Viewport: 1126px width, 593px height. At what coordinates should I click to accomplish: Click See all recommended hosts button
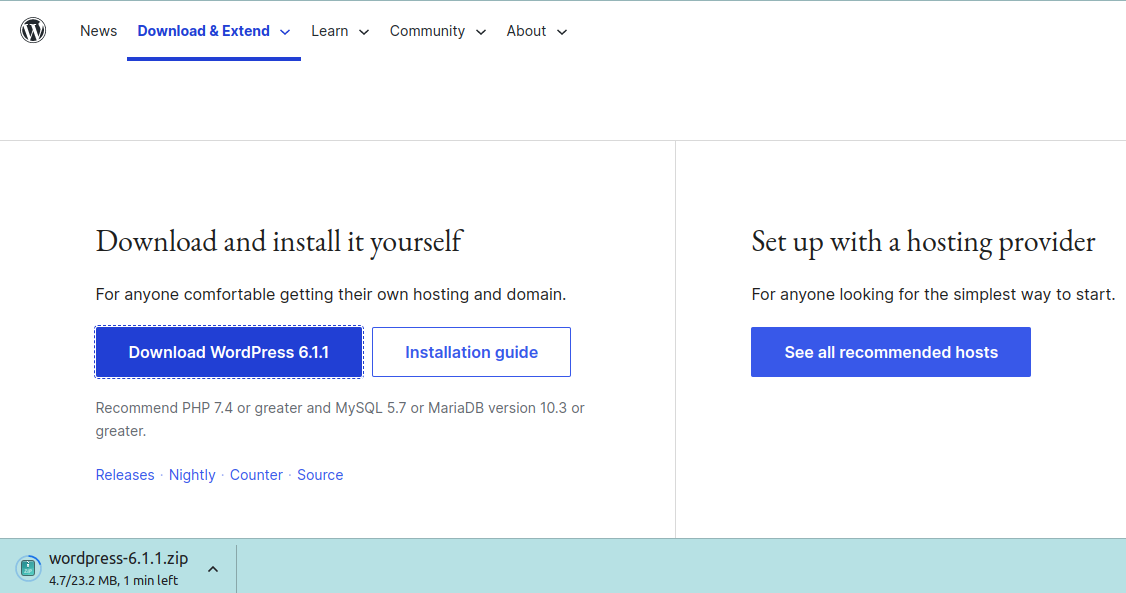point(890,352)
